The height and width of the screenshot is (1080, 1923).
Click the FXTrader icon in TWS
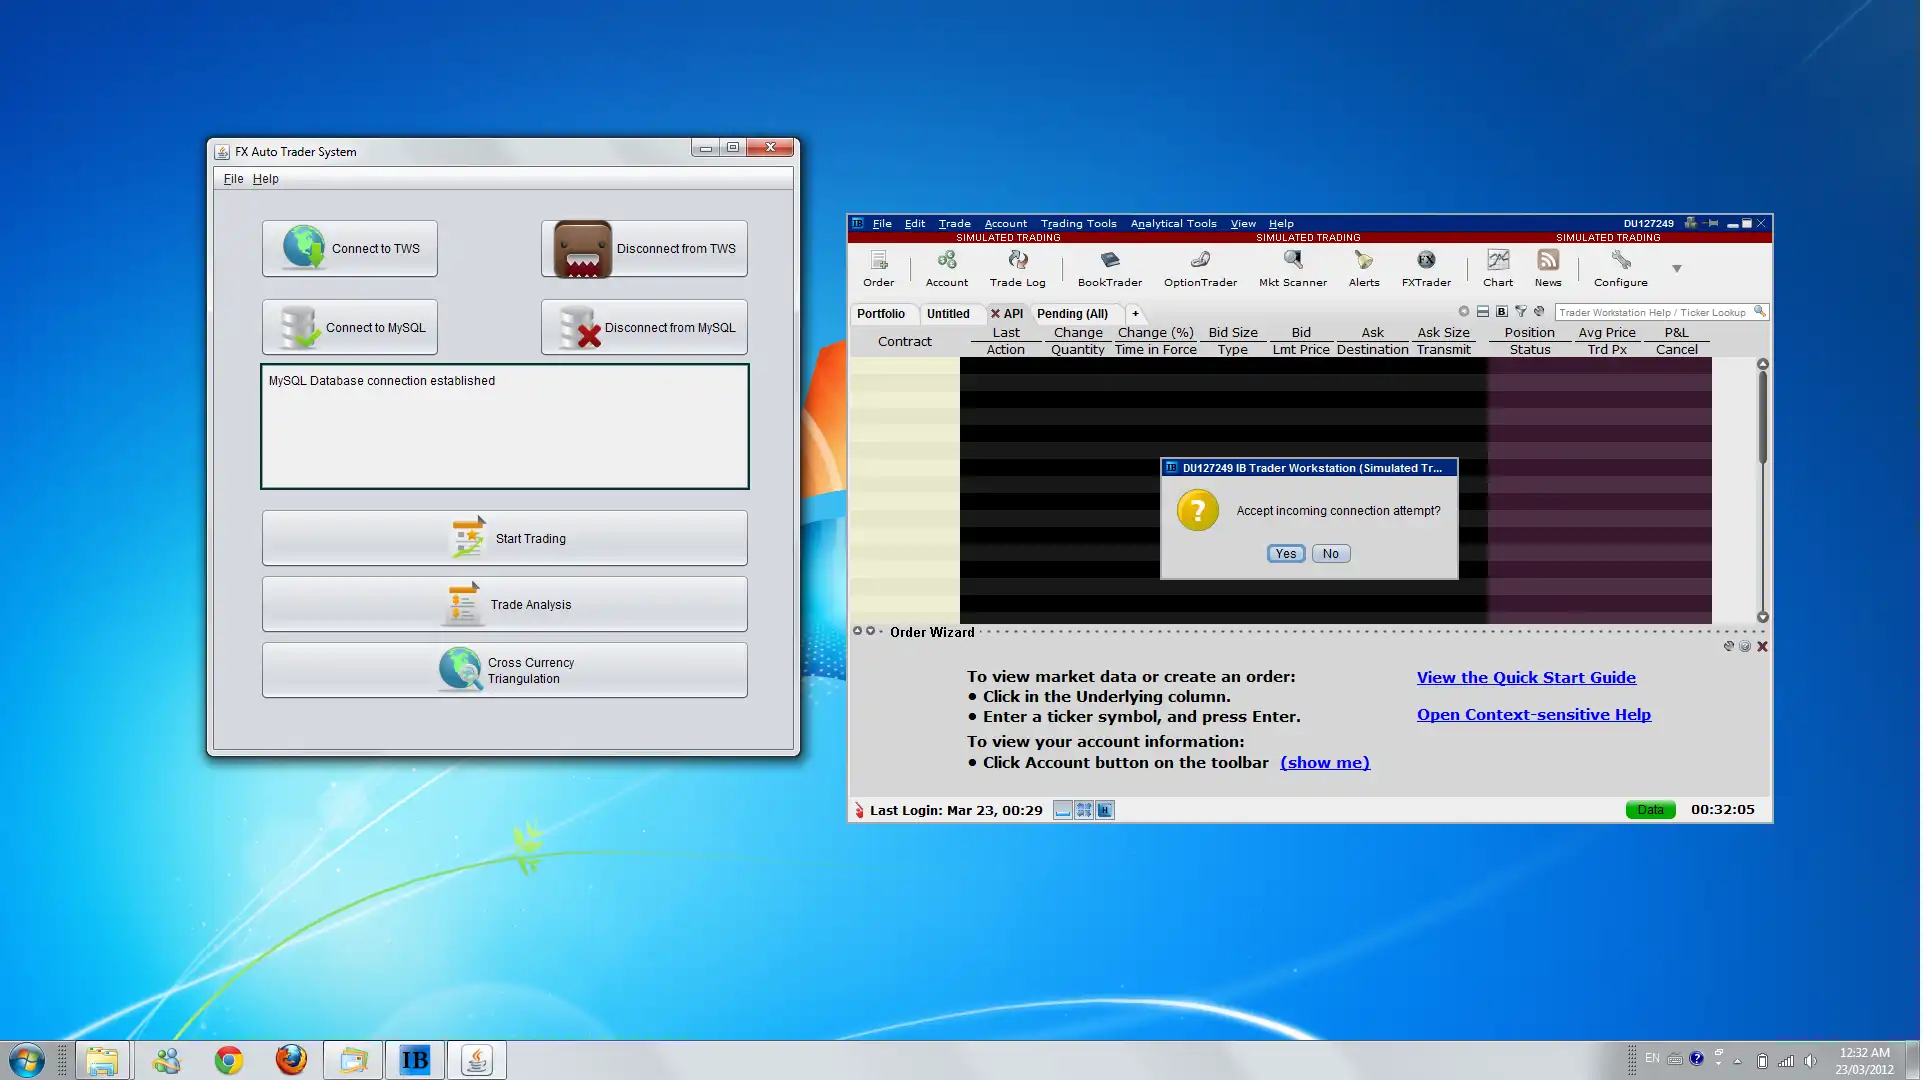[x=1425, y=267]
